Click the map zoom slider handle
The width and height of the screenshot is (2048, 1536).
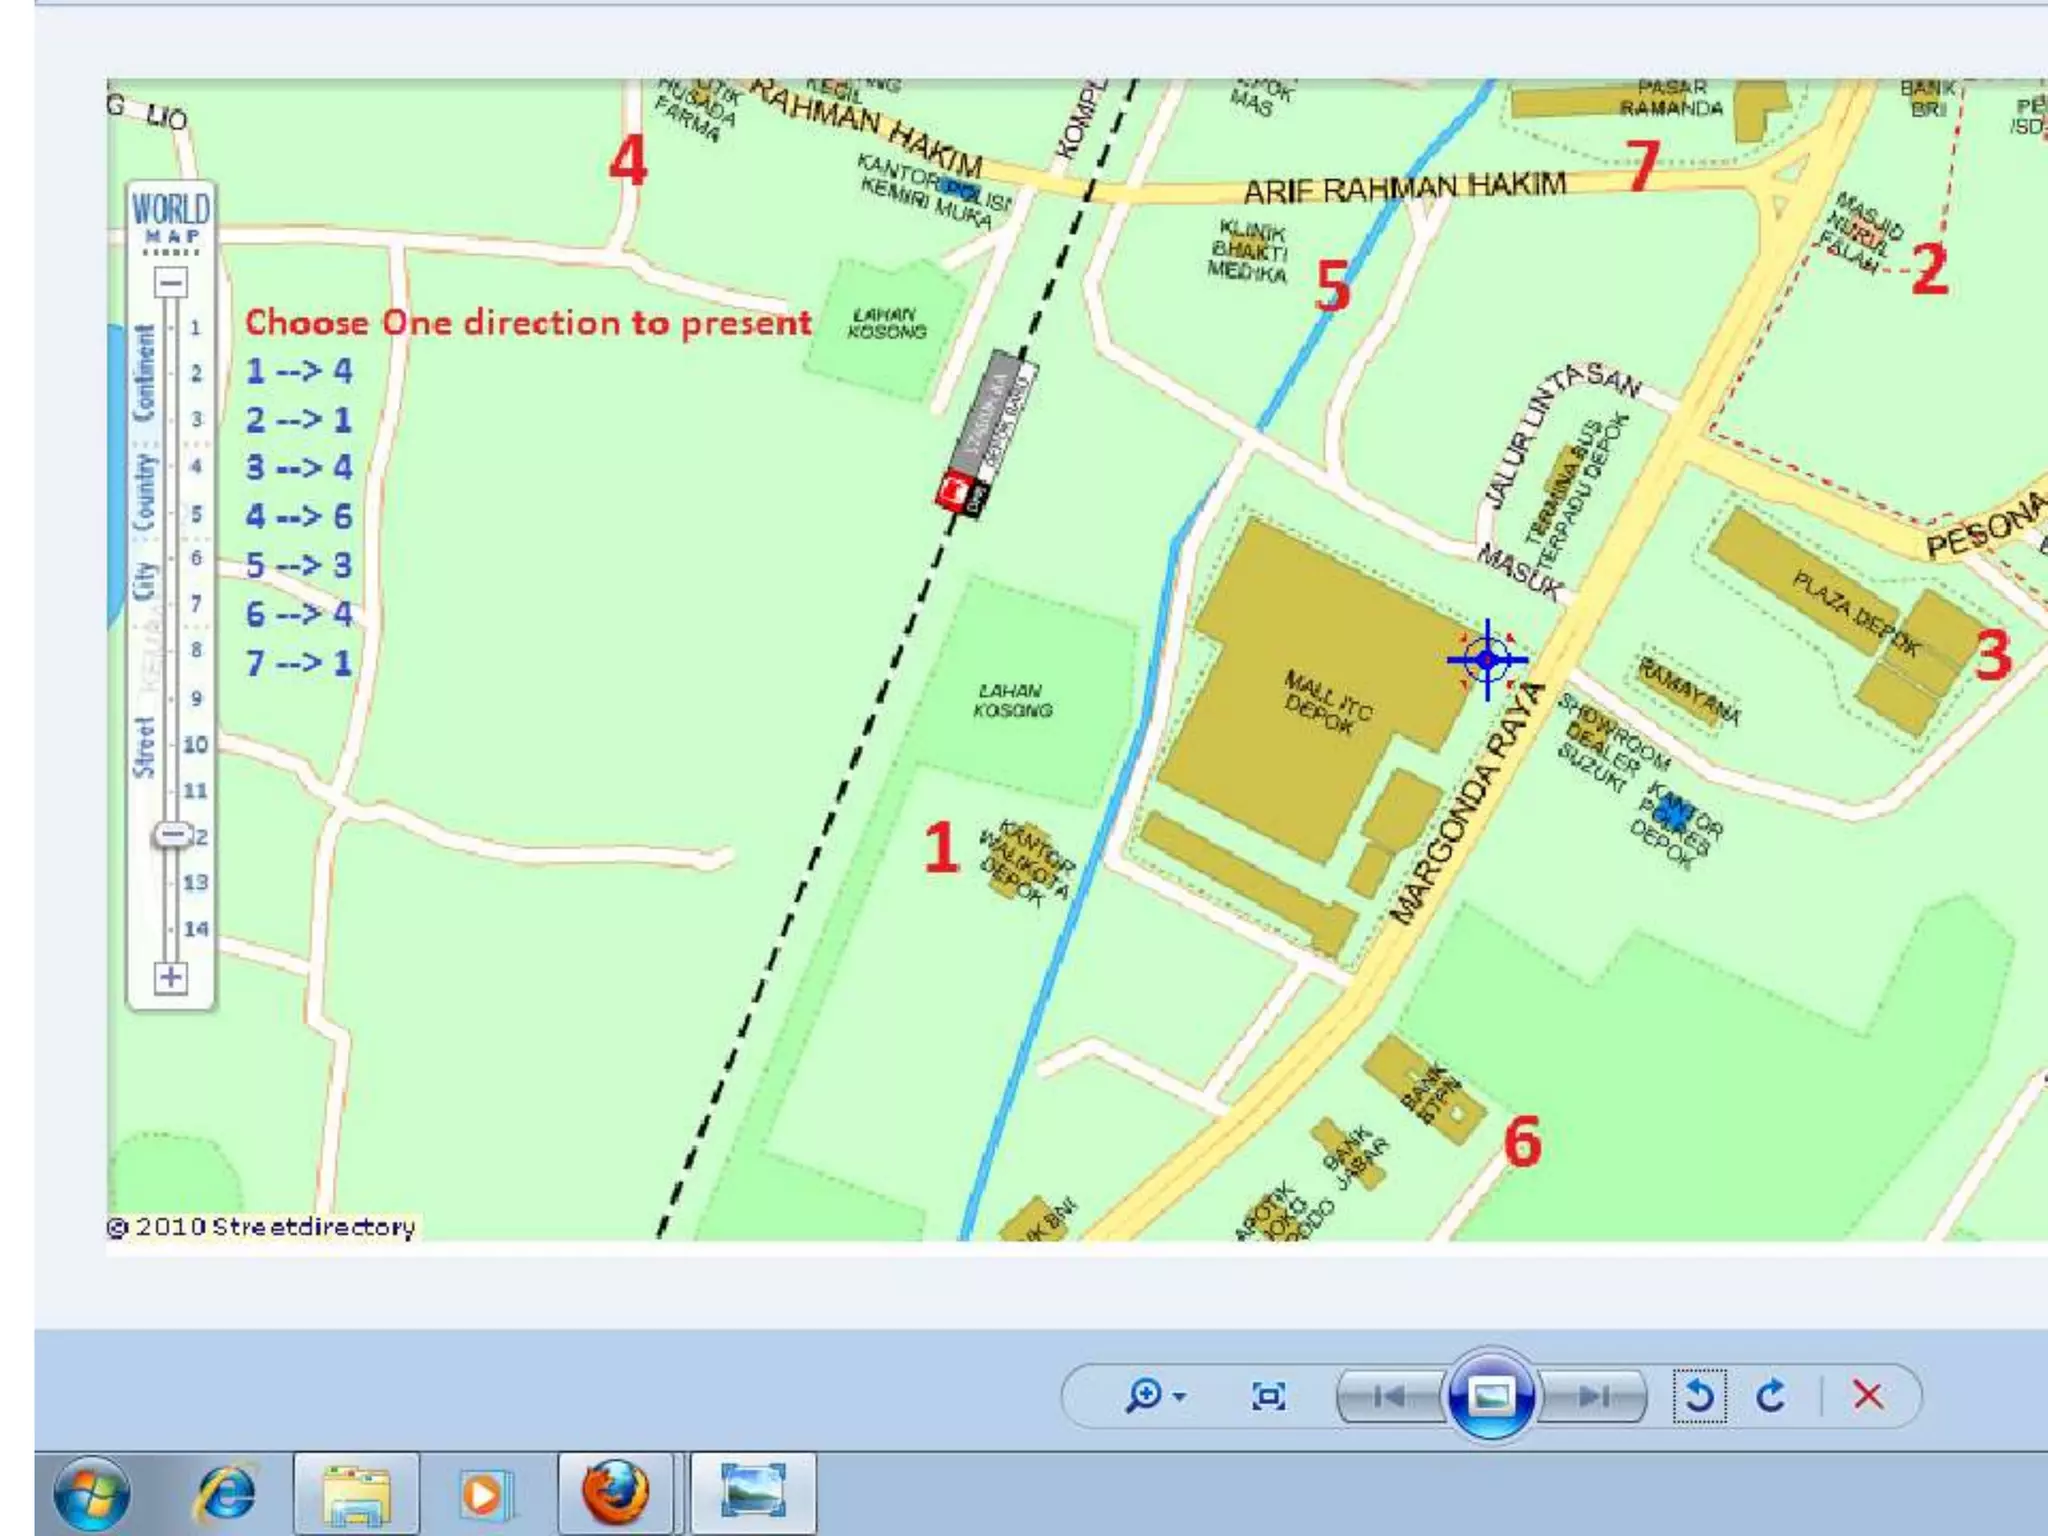(x=172, y=834)
